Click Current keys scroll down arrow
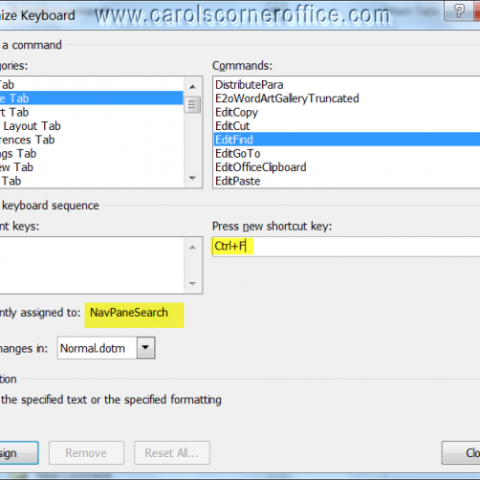The image size is (480, 480). [x=192, y=284]
